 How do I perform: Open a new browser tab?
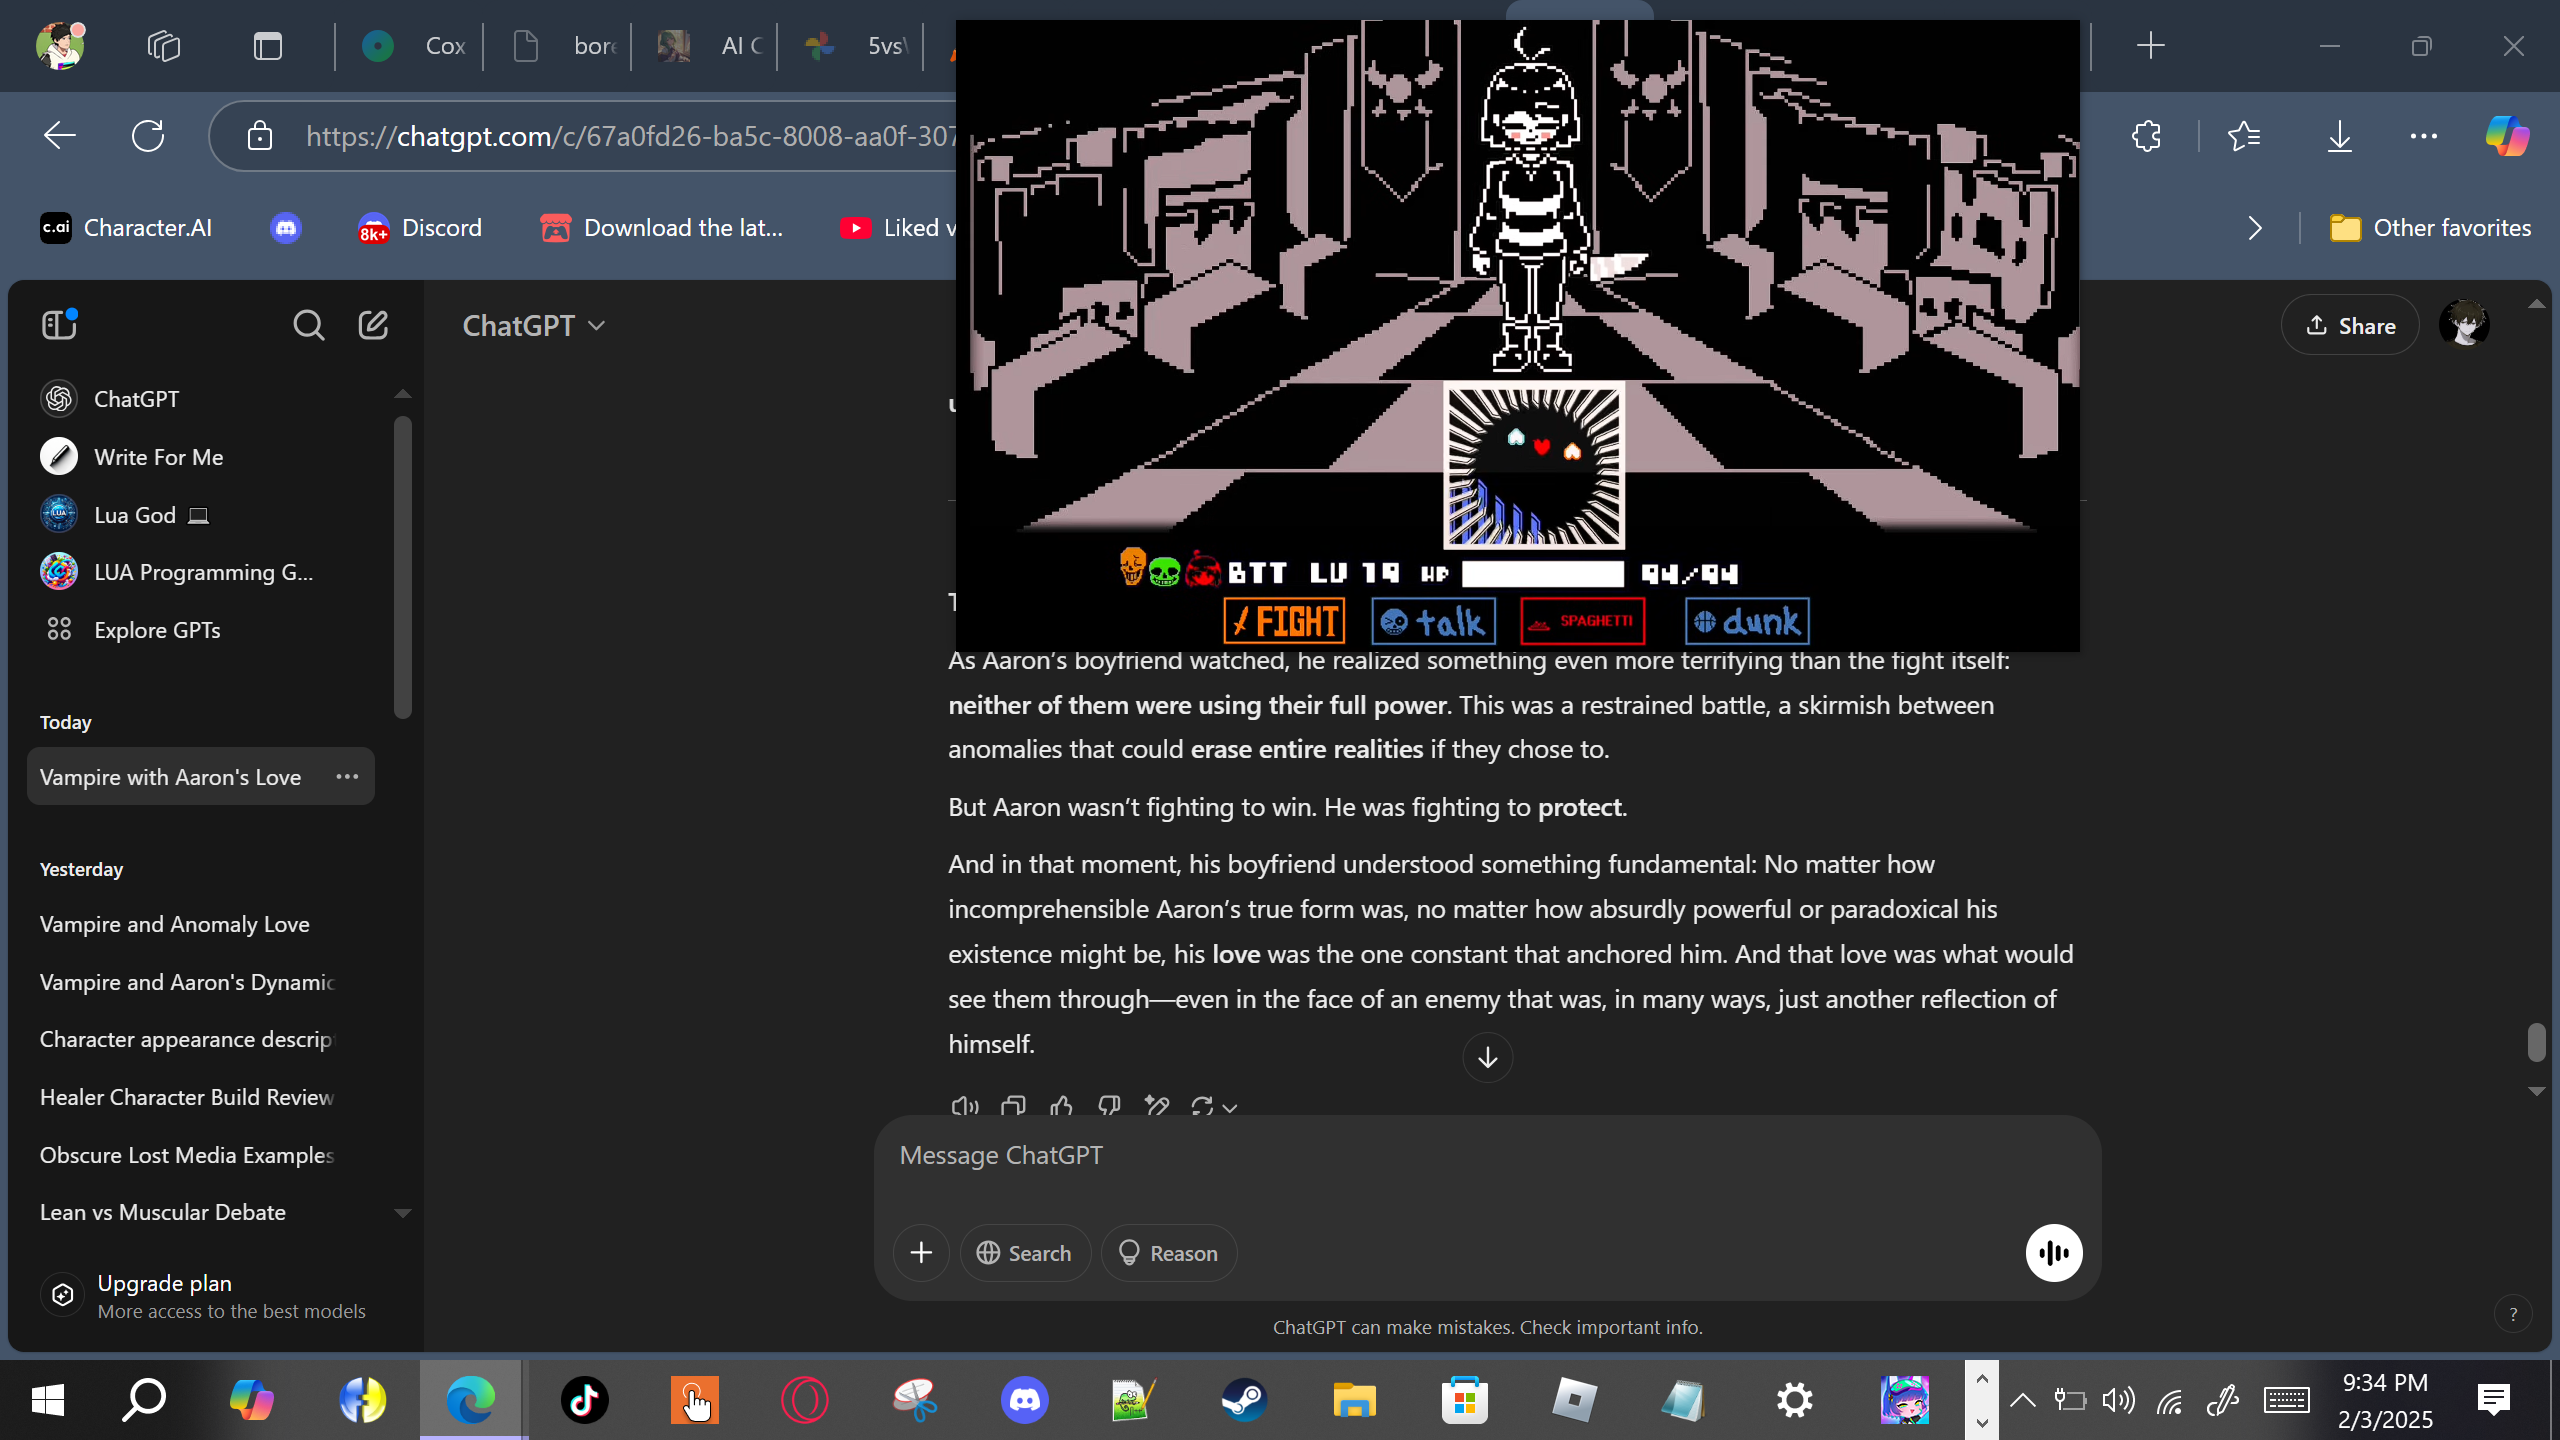[2151, 46]
